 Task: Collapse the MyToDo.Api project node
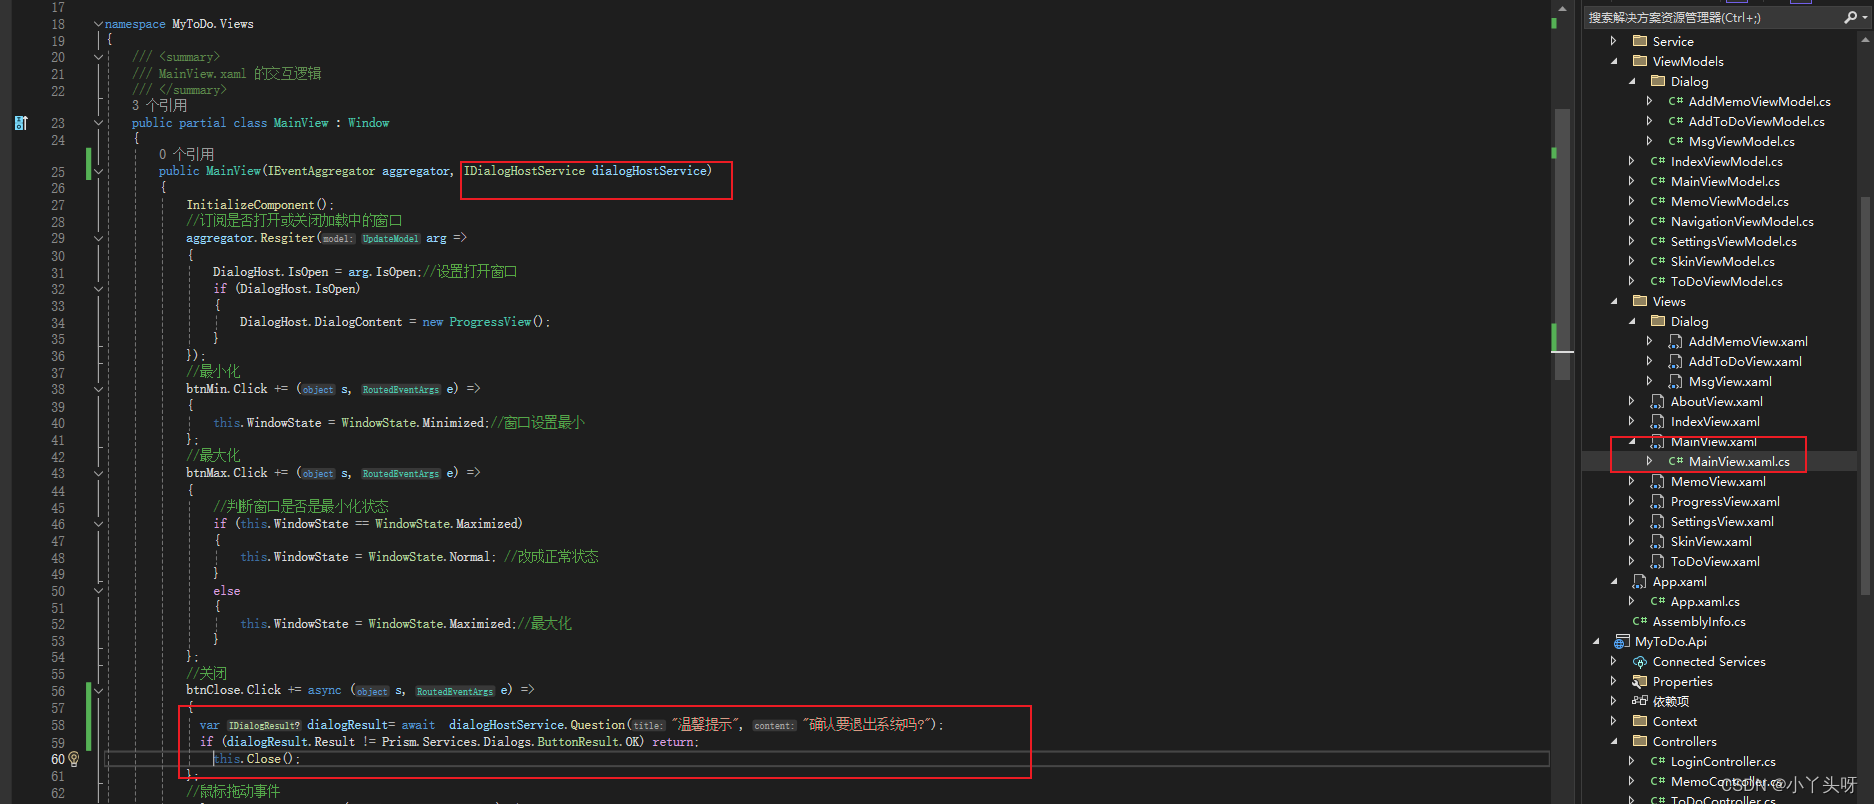pyautogui.click(x=1595, y=641)
